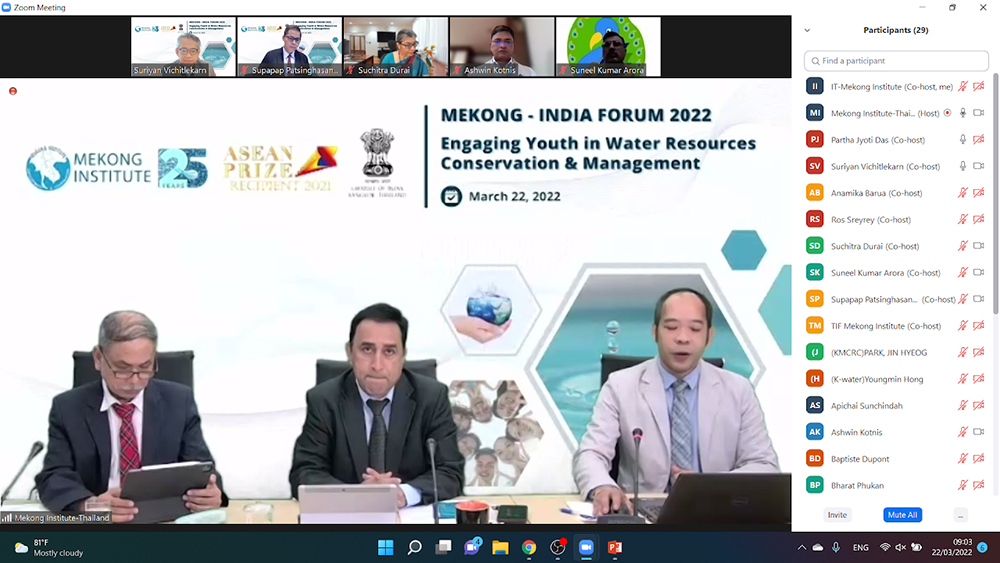Select Baptiste Dupont participant name
The height and width of the screenshot is (563, 1000).
(860, 458)
